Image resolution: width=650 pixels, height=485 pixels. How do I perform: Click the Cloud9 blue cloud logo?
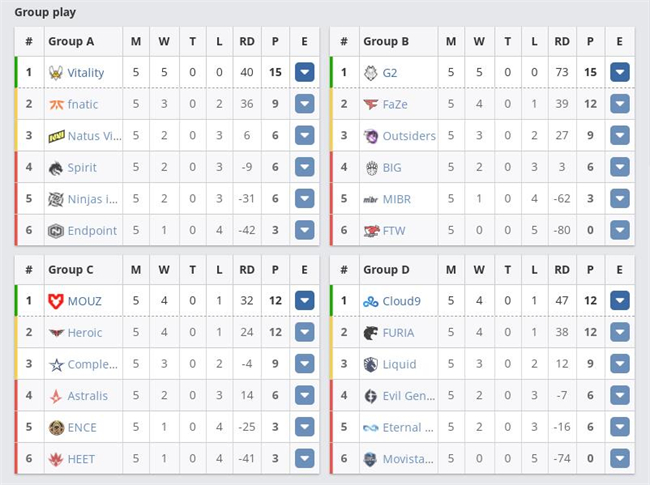[x=371, y=302]
